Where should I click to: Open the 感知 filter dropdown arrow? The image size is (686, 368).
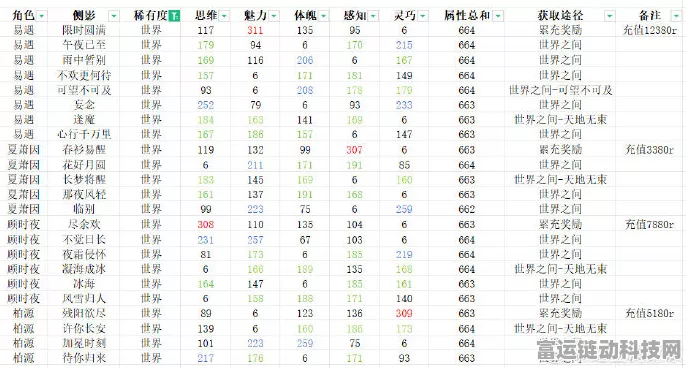373,16
